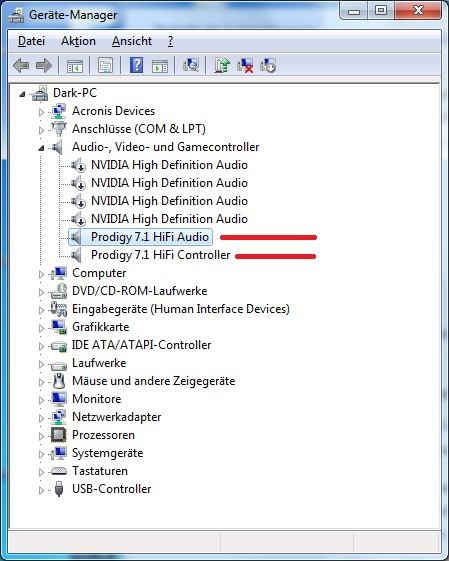
Task: Open the Aktion menu
Action: (x=78, y=41)
